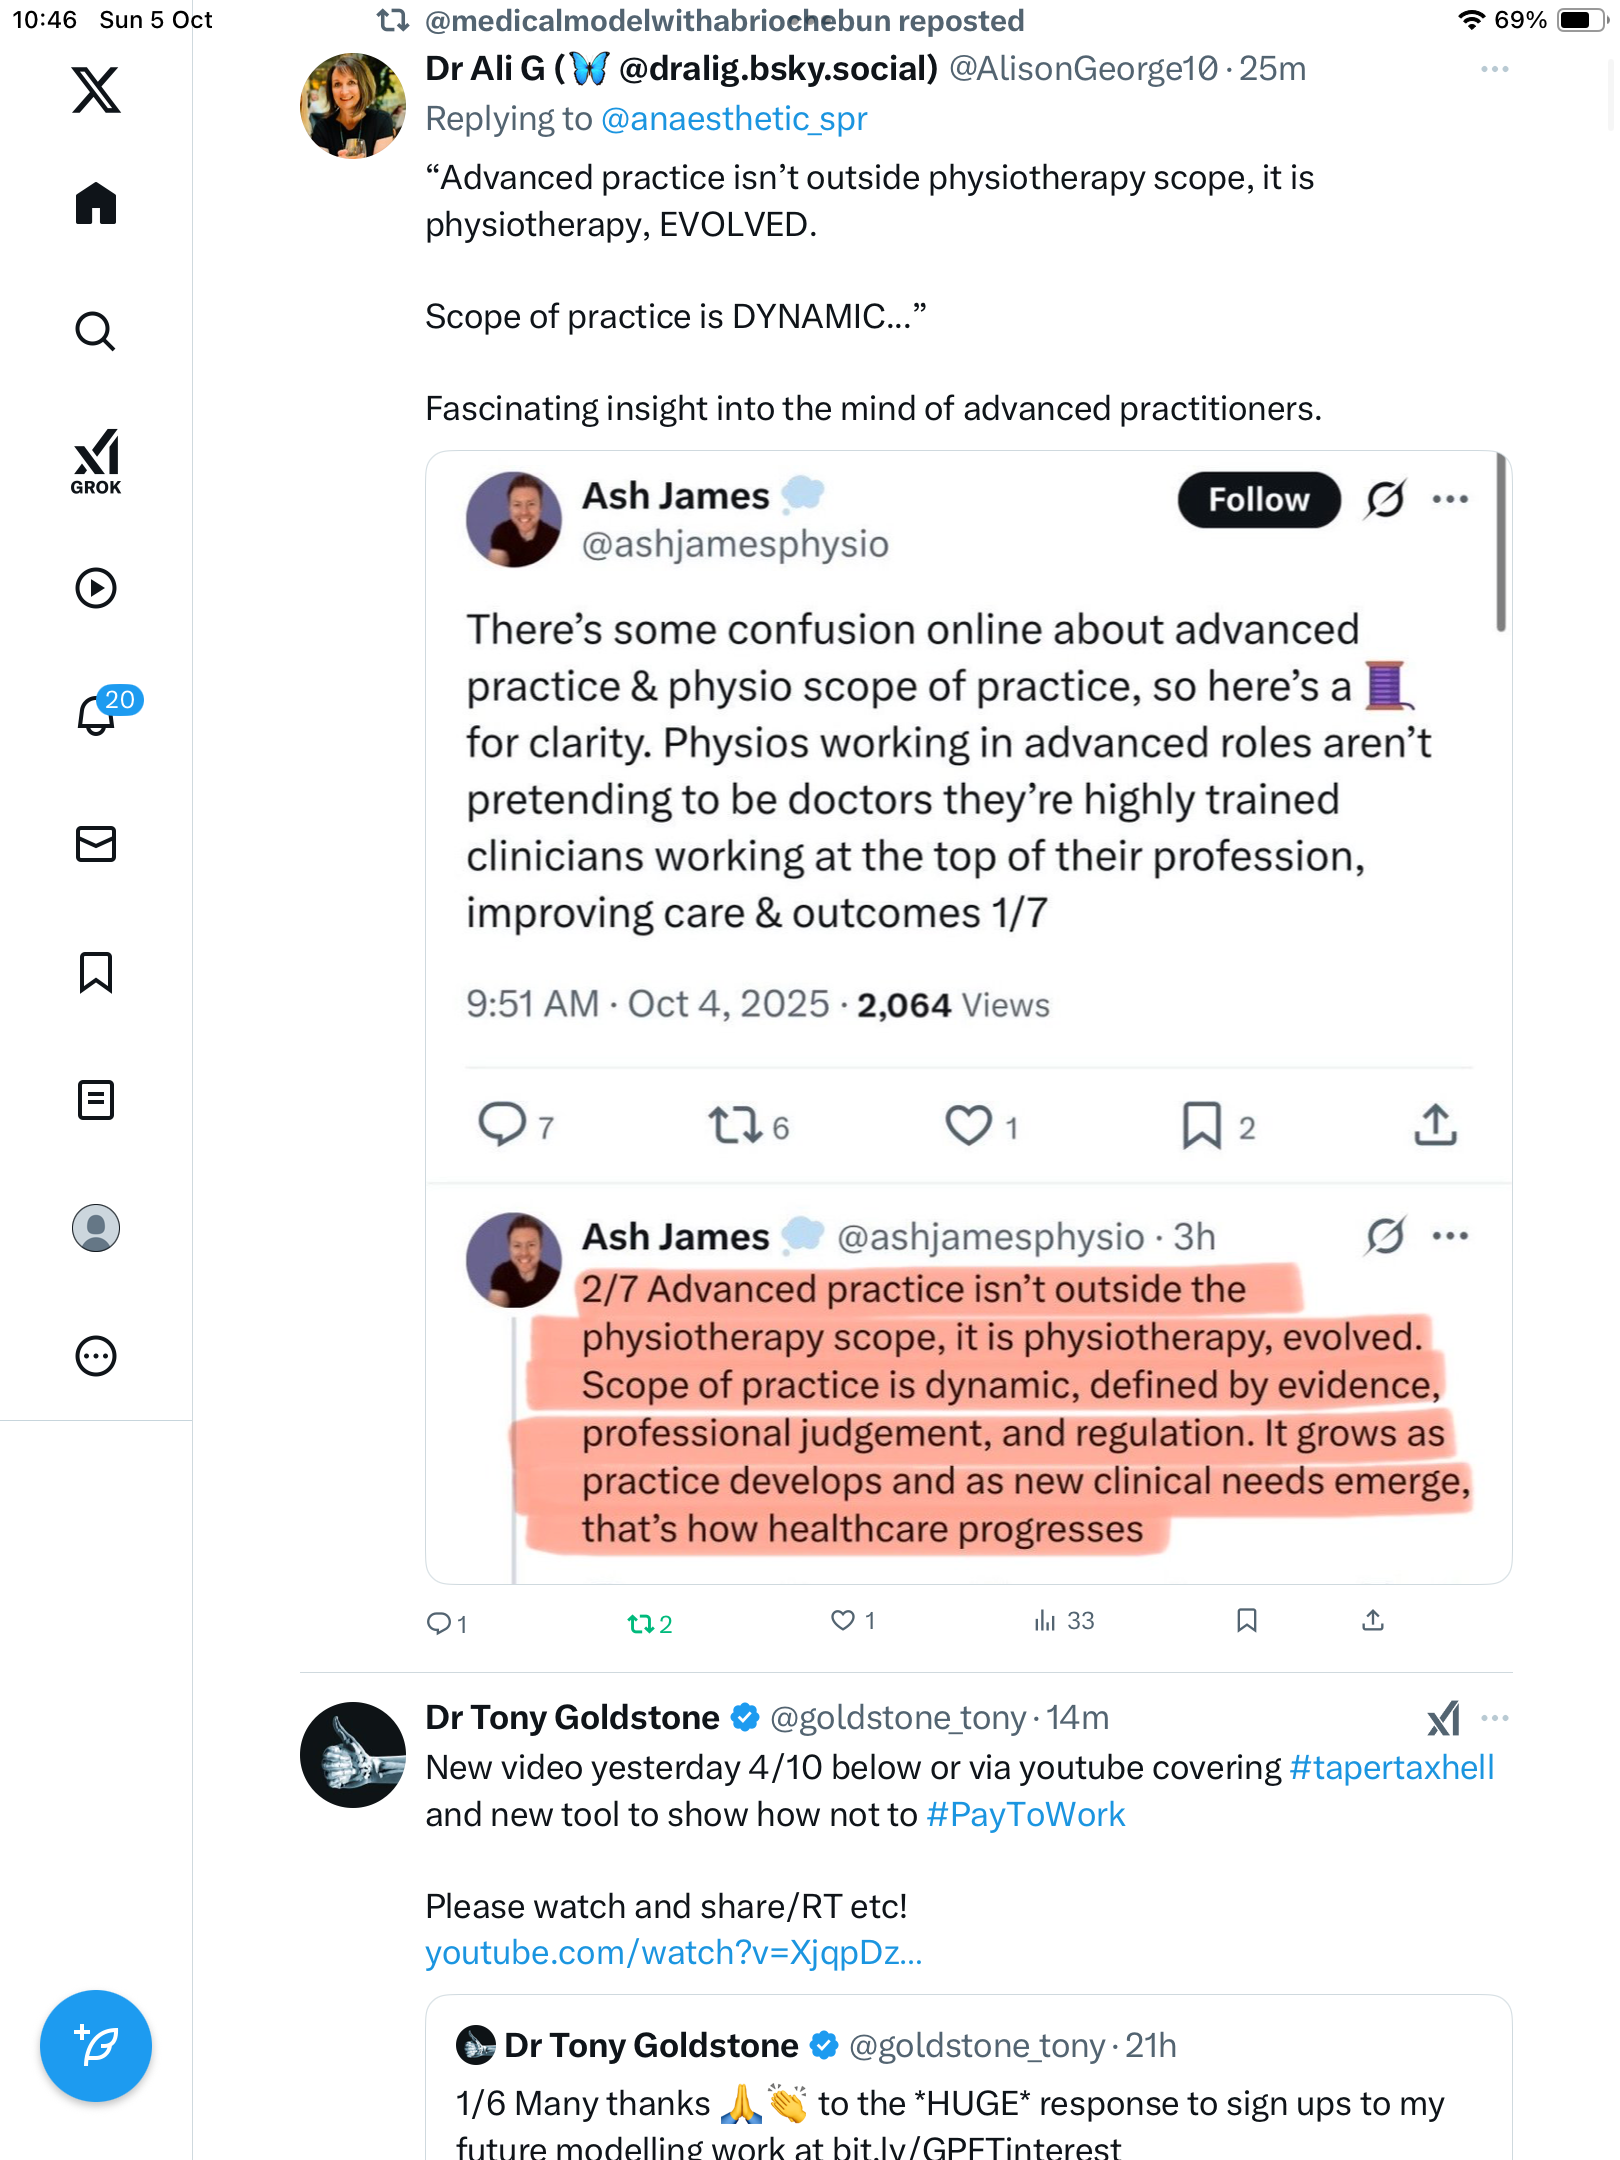Open Grok from the sidebar
The width and height of the screenshot is (1620, 2160).
(96, 462)
